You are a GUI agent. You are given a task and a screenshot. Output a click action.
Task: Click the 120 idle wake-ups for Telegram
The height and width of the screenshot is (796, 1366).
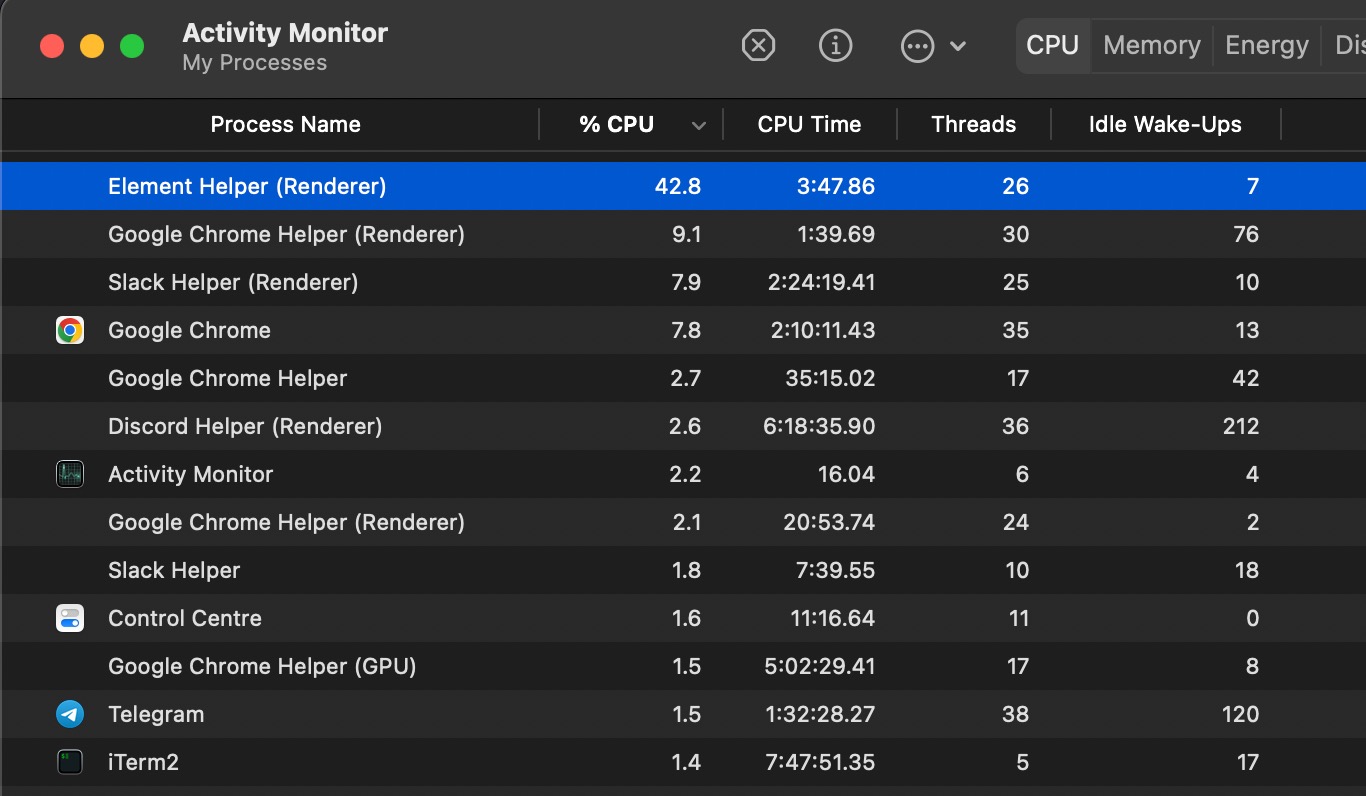click(x=1240, y=714)
